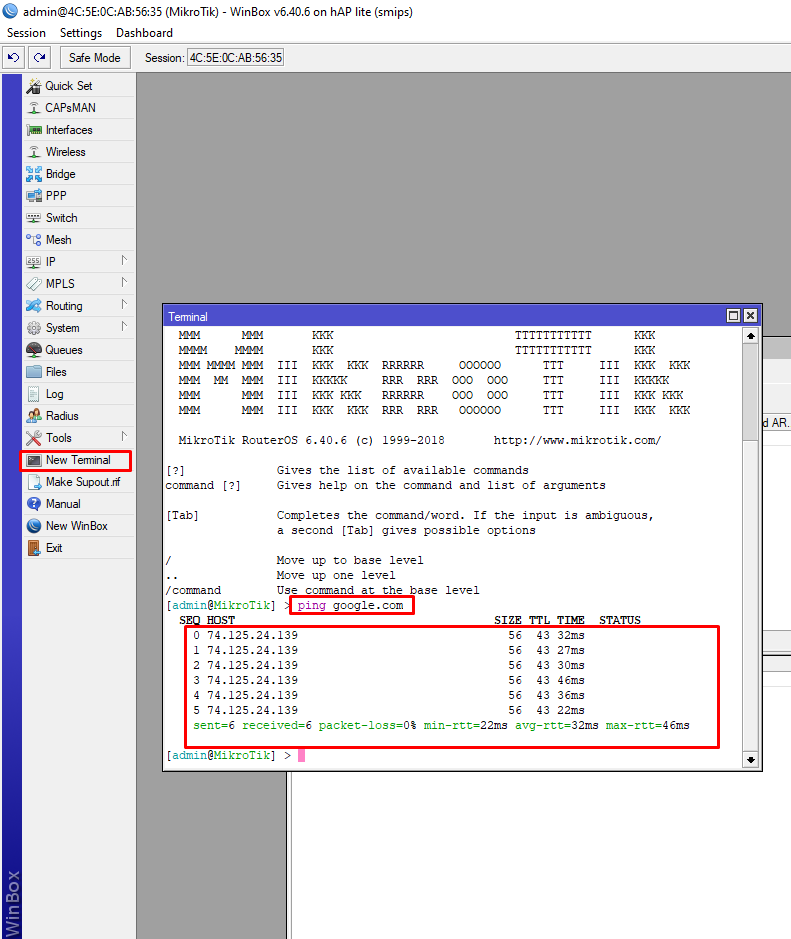
Task: Click the System gear icon in sidebar
Action: coord(34,328)
